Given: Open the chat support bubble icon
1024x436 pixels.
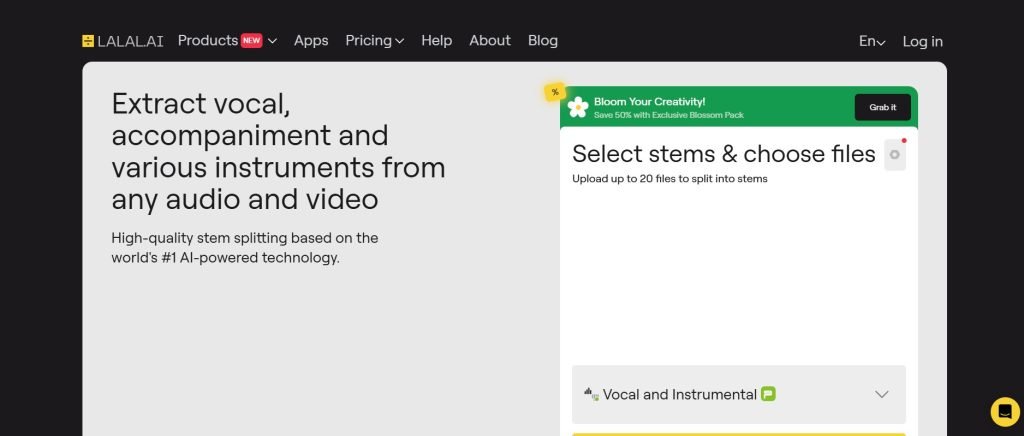Looking at the screenshot, I should coord(1005,412).
